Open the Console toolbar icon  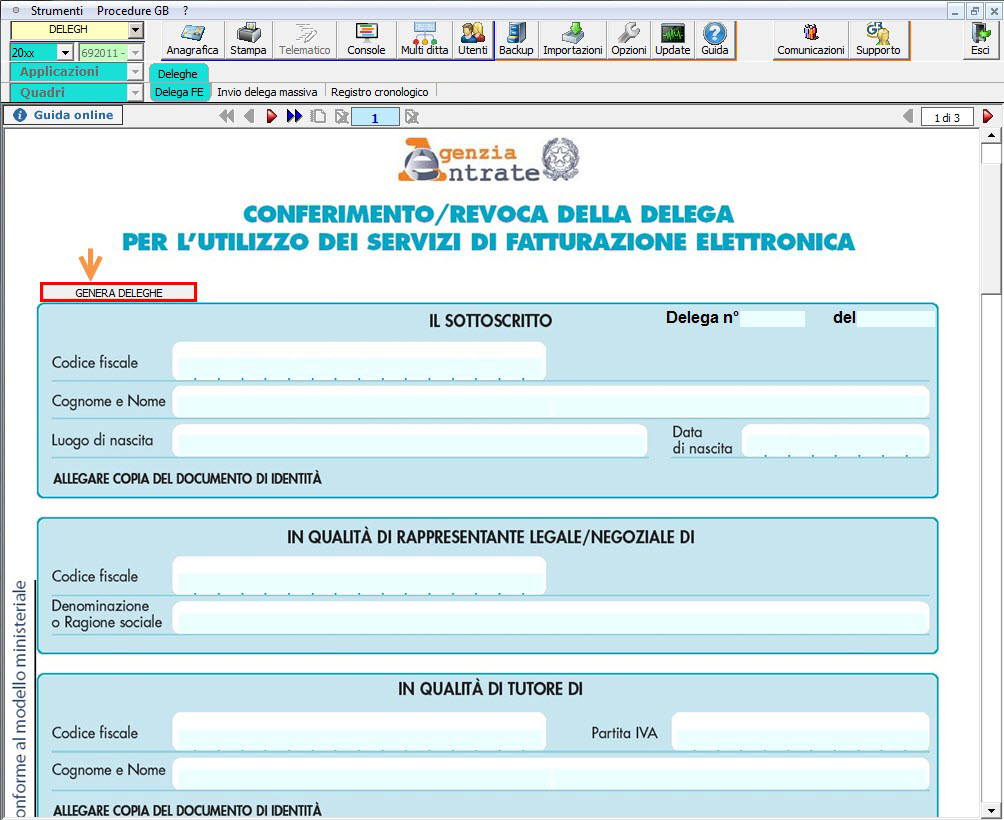tap(366, 40)
